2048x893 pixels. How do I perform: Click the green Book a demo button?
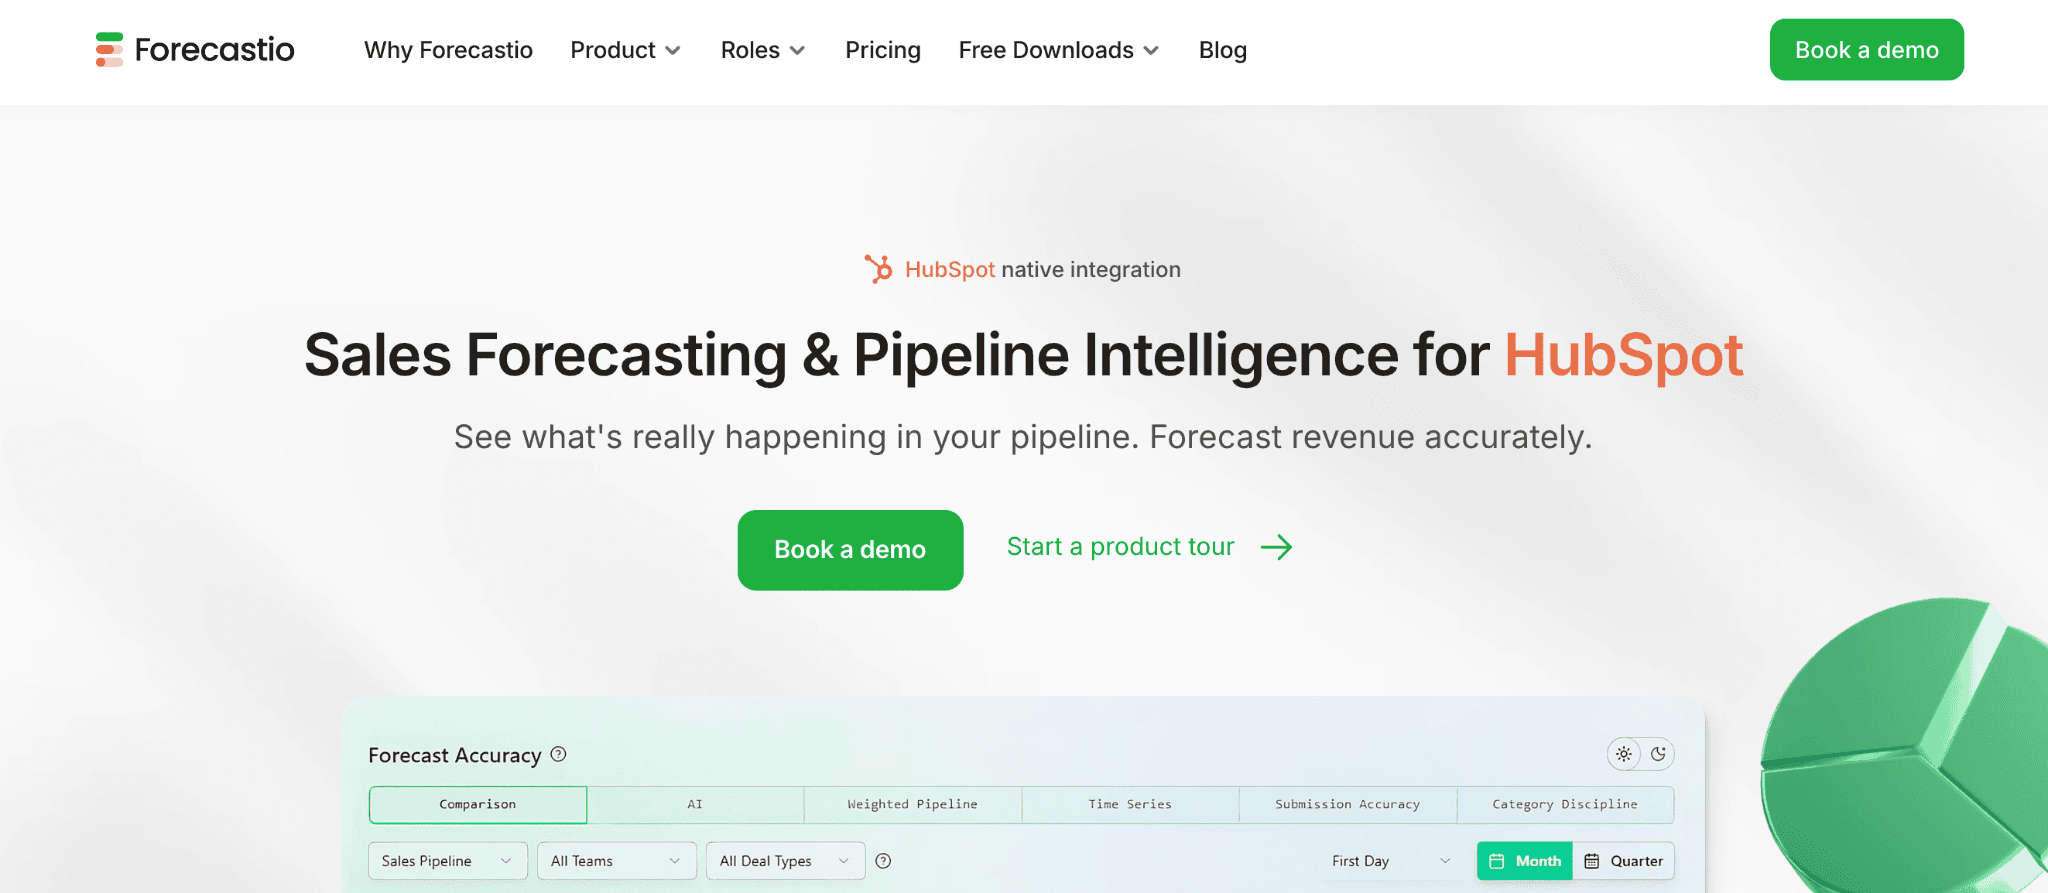pos(849,549)
